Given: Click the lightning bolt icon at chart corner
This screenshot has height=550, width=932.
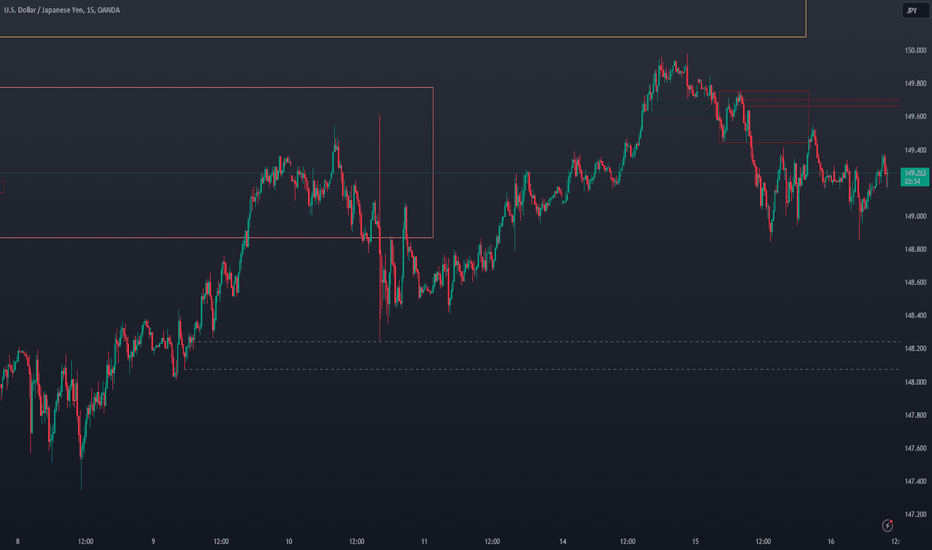Looking at the screenshot, I should coord(887,526).
